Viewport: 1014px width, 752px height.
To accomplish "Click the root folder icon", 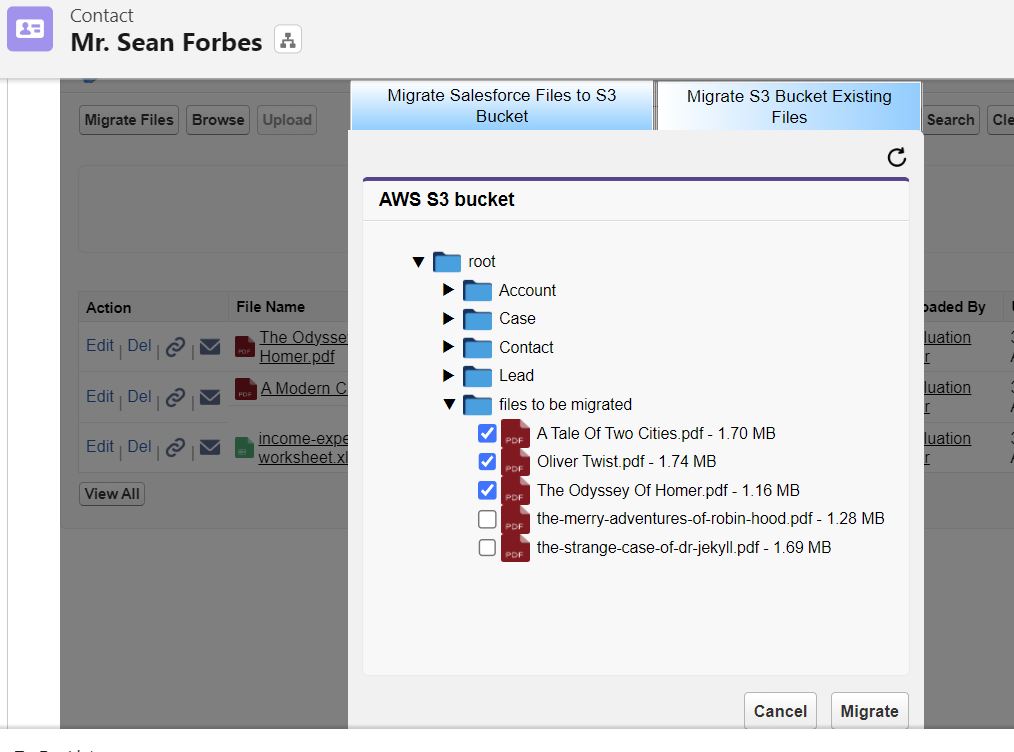I will 447,262.
